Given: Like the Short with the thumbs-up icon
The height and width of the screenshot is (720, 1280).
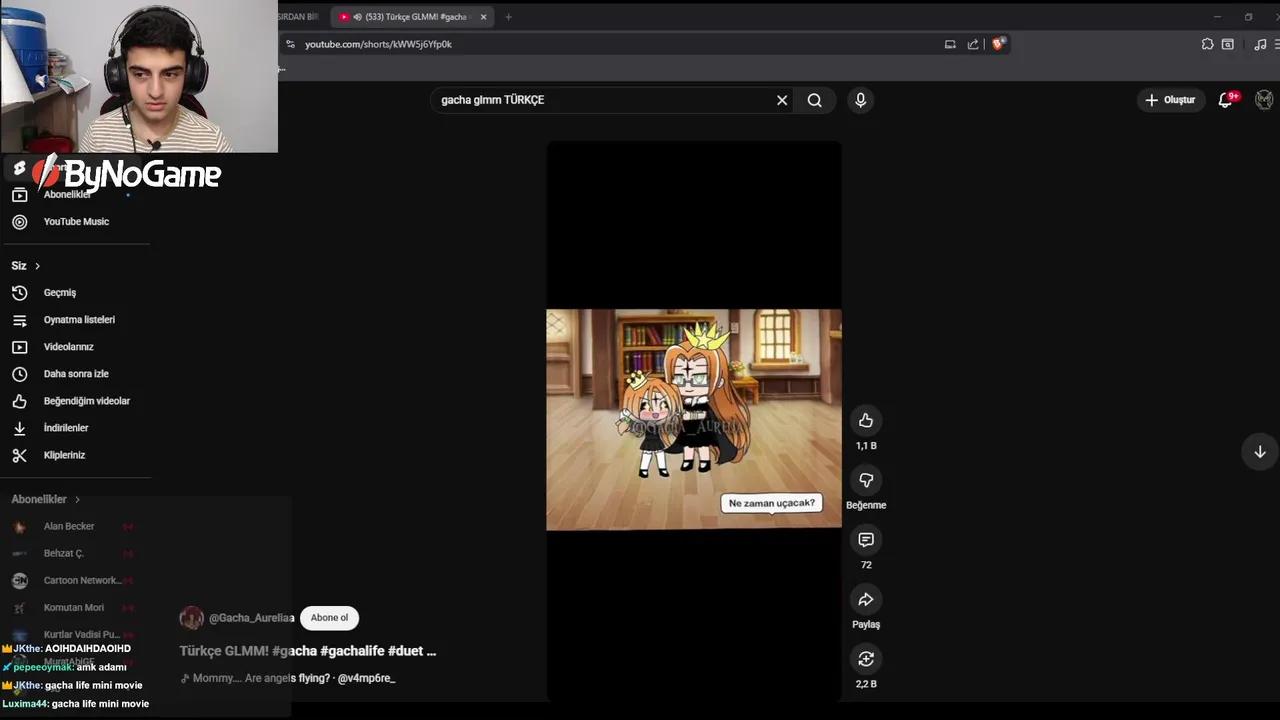Looking at the screenshot, I should 866,420.
